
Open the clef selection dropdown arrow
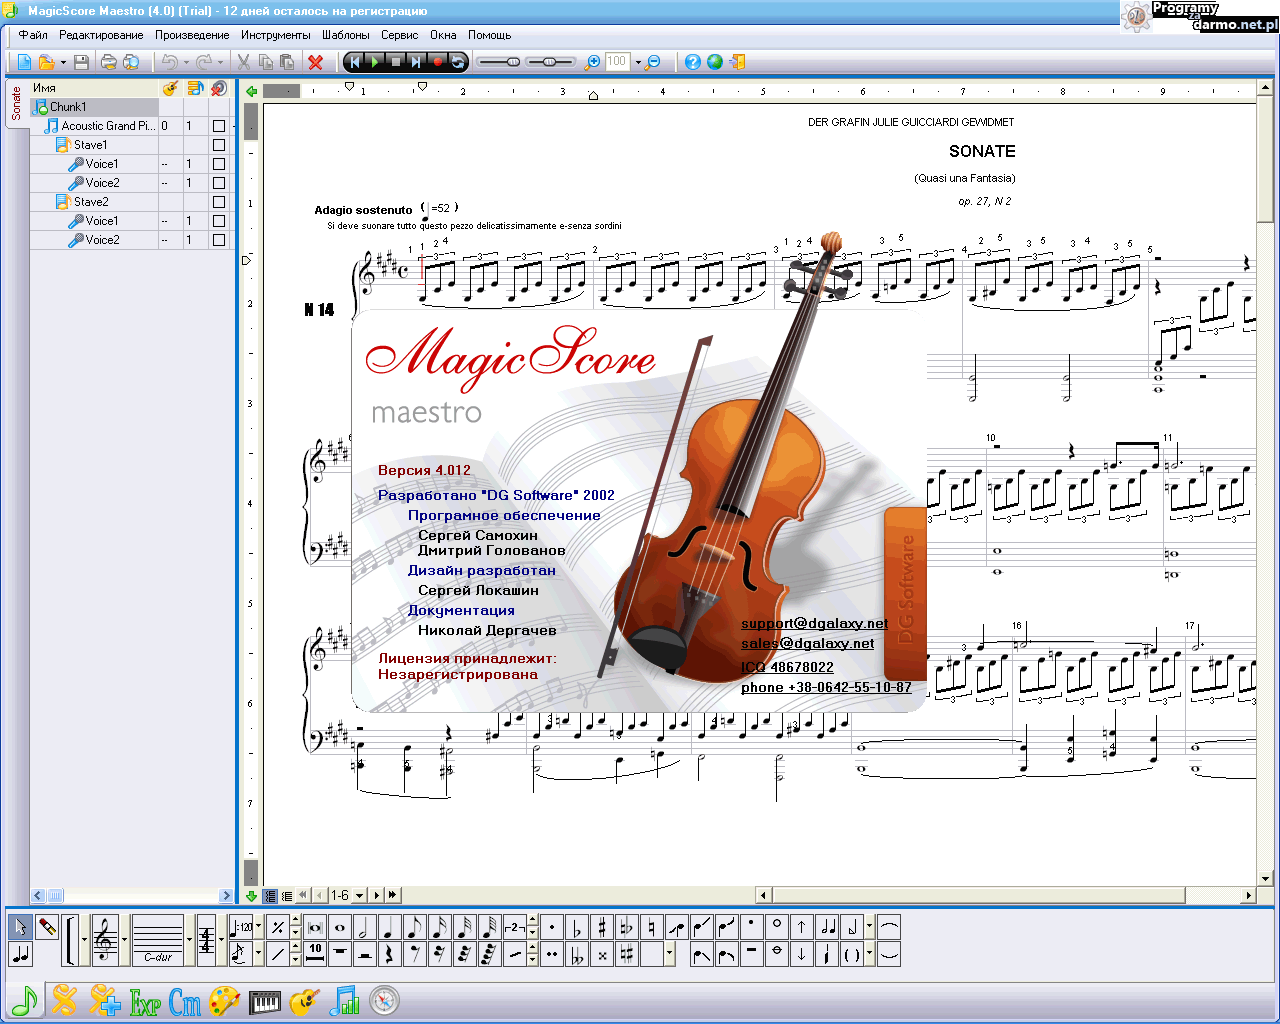point(124,940)
